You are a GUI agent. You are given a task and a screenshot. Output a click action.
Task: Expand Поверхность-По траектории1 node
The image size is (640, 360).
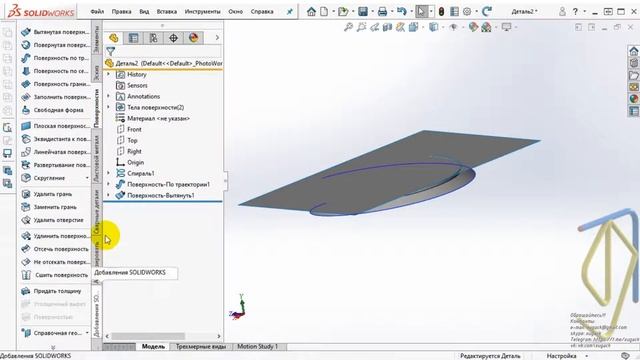tap(109, 184)
